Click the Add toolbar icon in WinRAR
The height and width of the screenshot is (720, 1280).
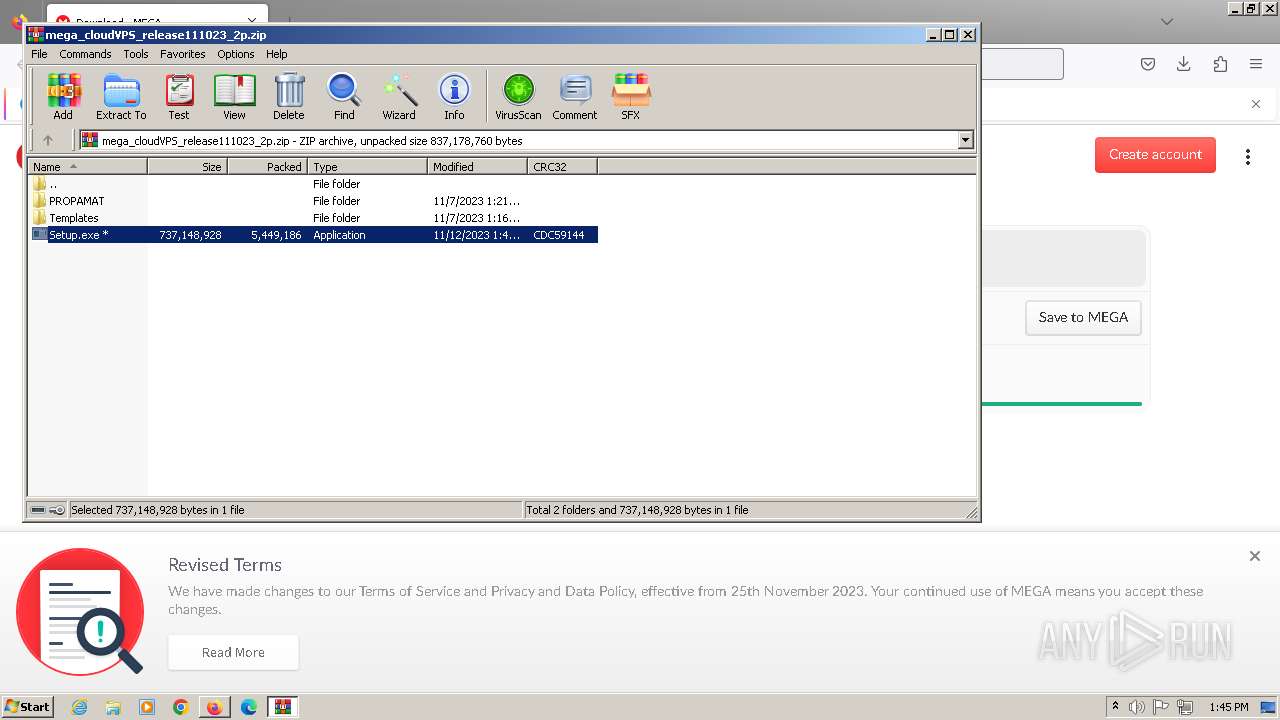63,97
